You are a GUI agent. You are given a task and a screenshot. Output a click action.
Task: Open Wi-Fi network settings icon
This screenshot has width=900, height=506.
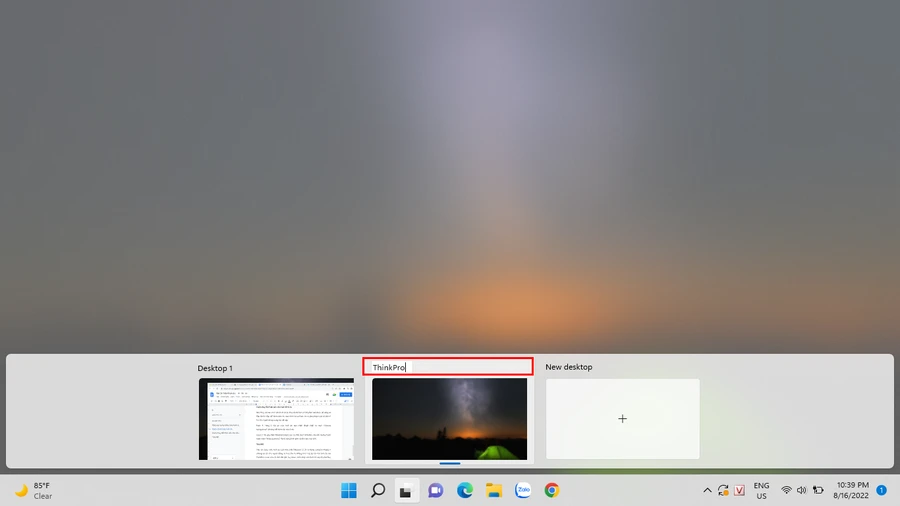[x=786, y=491]
